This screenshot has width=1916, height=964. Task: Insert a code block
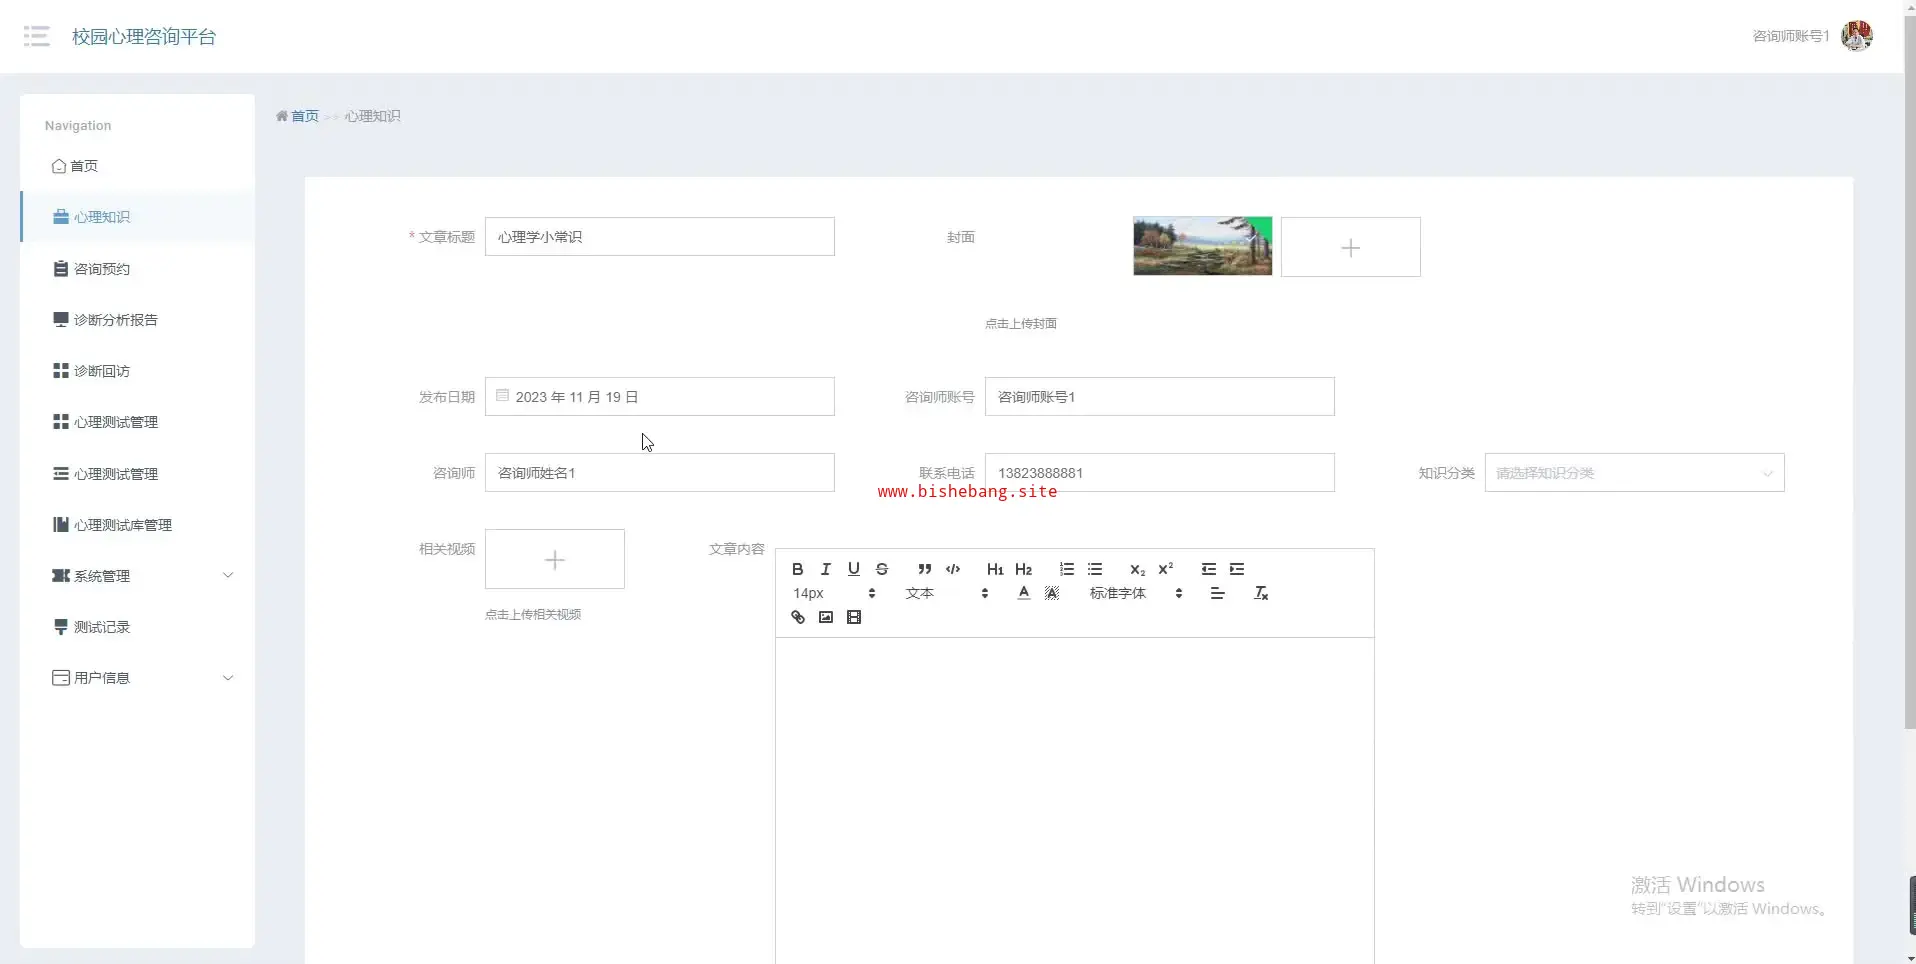(x=953, y=569)
